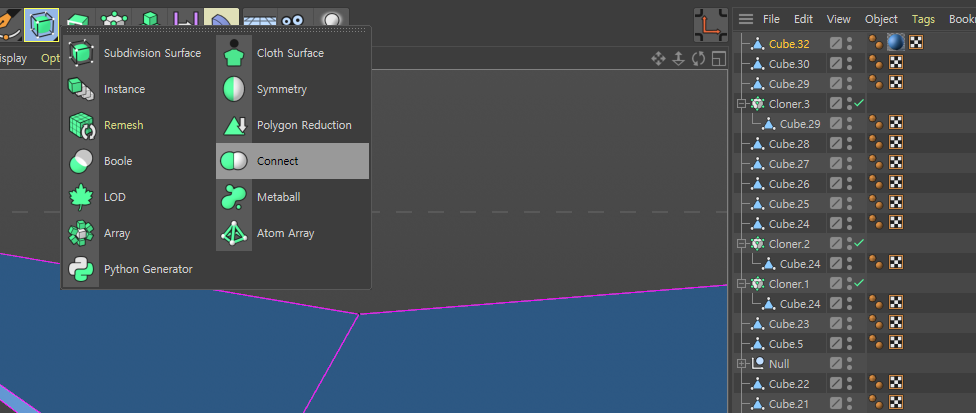Expand the Null object hierarchy
This screenshot has height=413, width=976.
point(741,363)
